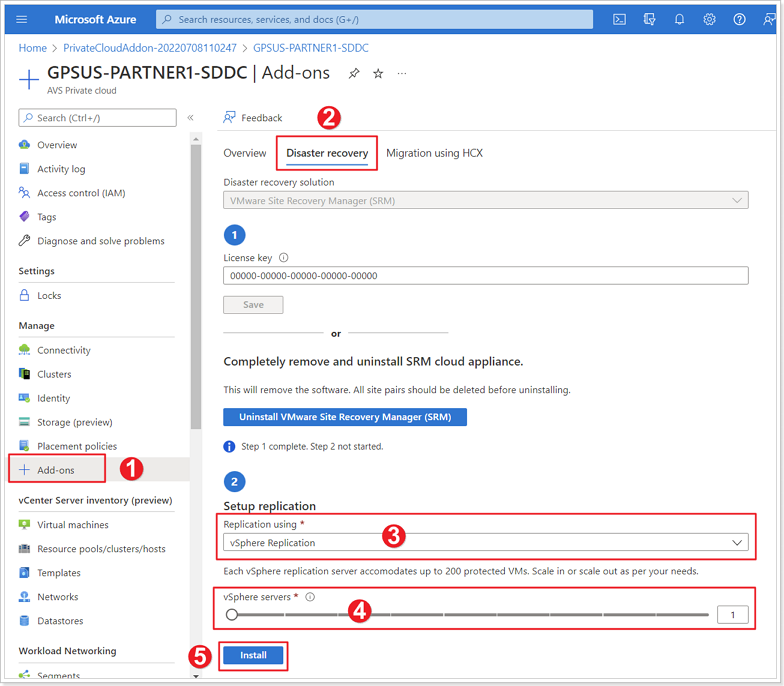This screenshot has height=686, width=784.
Task: Open the Datastores menu item
Action: (x=60, y=620)
